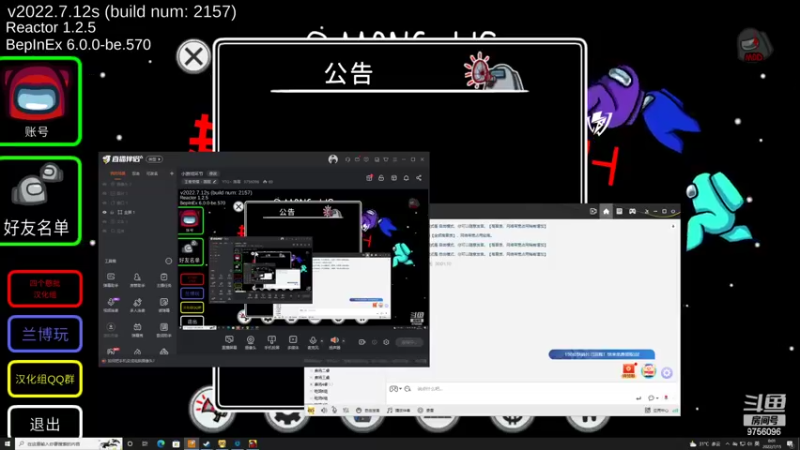Click the Windows Start button
800x450 pixels.
pos(7,444)
